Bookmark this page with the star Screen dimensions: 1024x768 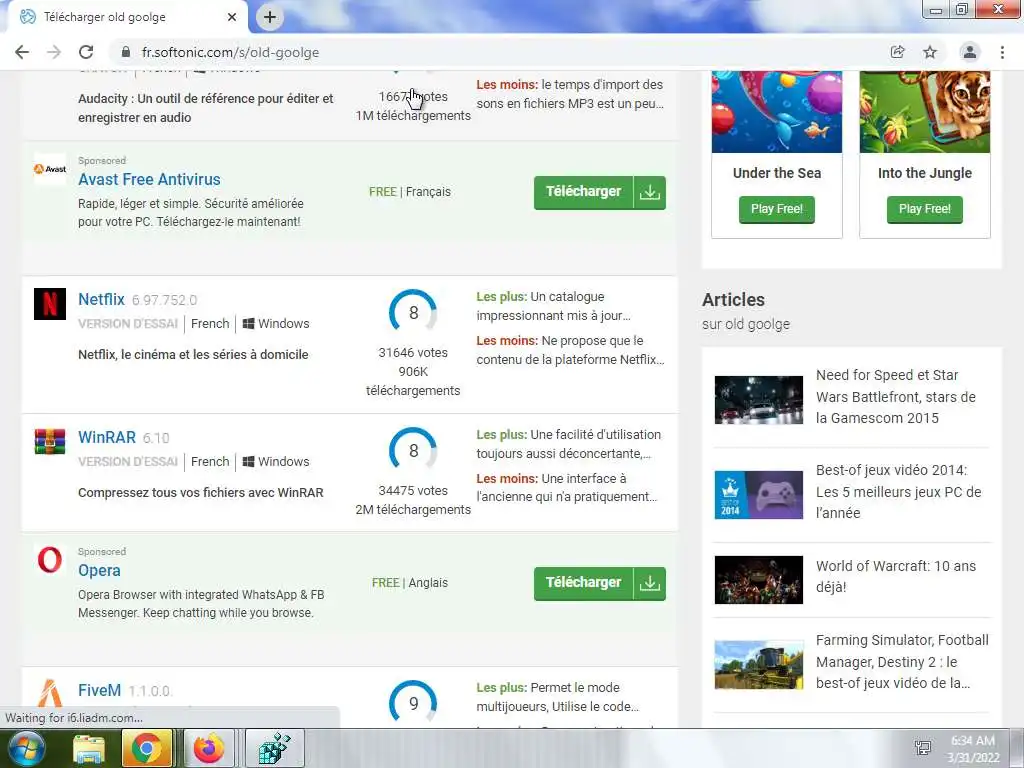click(930, 52)
